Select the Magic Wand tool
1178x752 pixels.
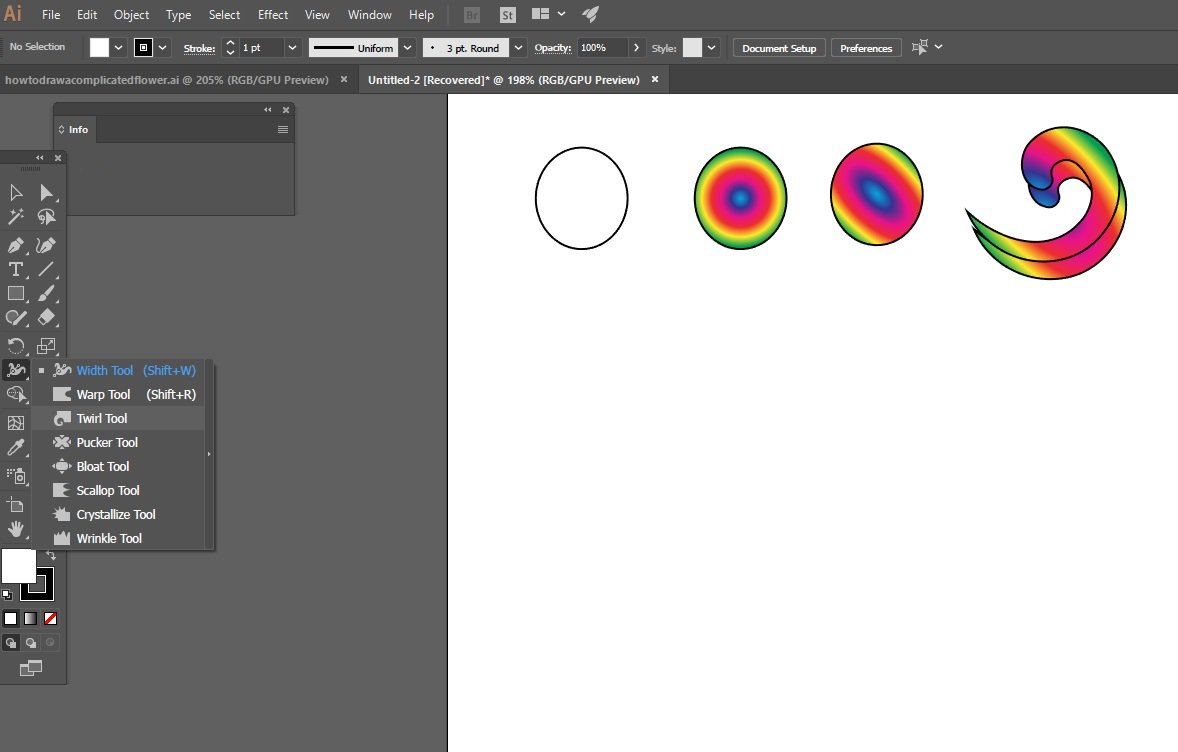16,217
